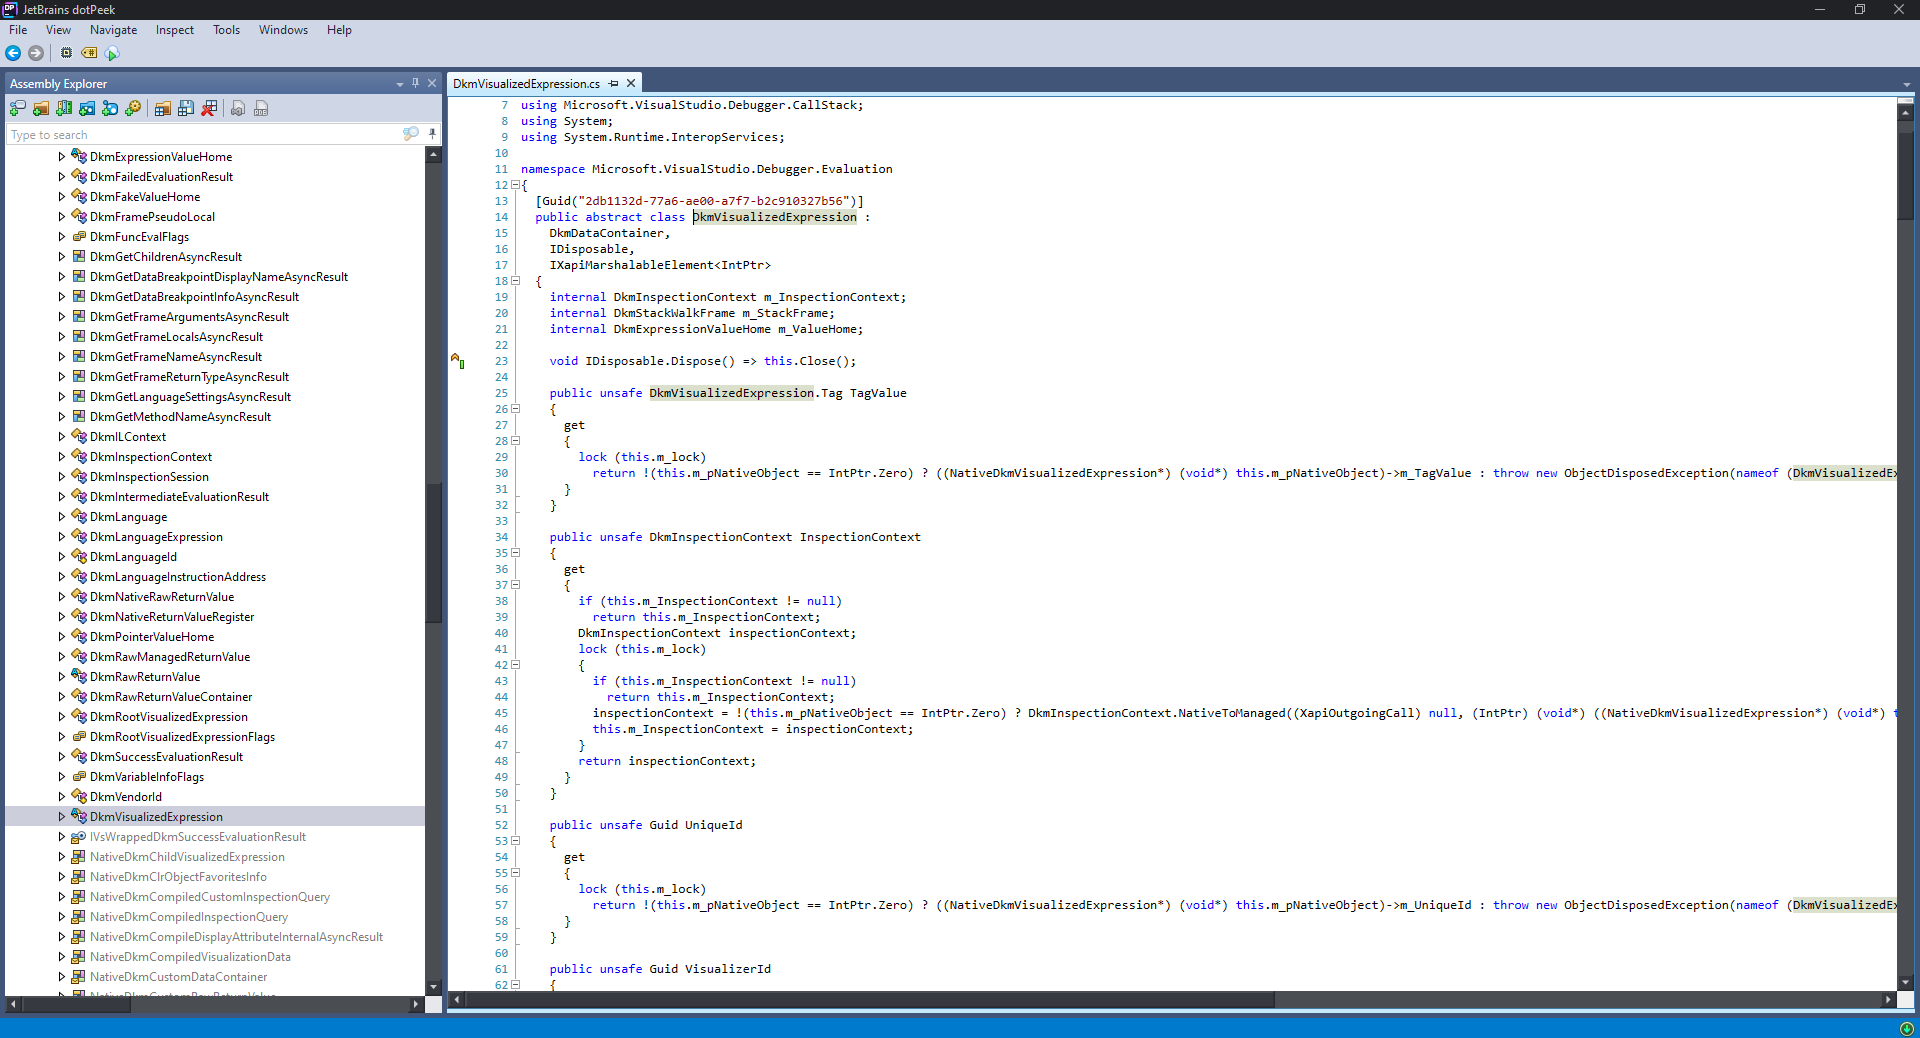The width and height of the screenshot is (1920, 1038).
Task: Collapse the UniqueId property fold at line 53
Action: [x=515, y=841]
